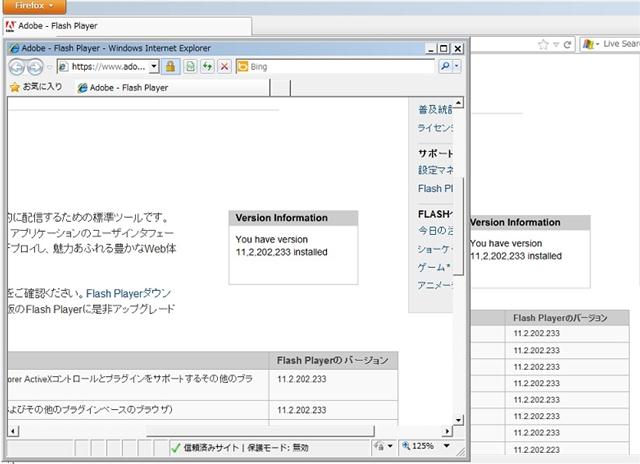Open the Flash Pl sidebar link
Viewport: 640px width, 464px height.
tap(435, 189)
